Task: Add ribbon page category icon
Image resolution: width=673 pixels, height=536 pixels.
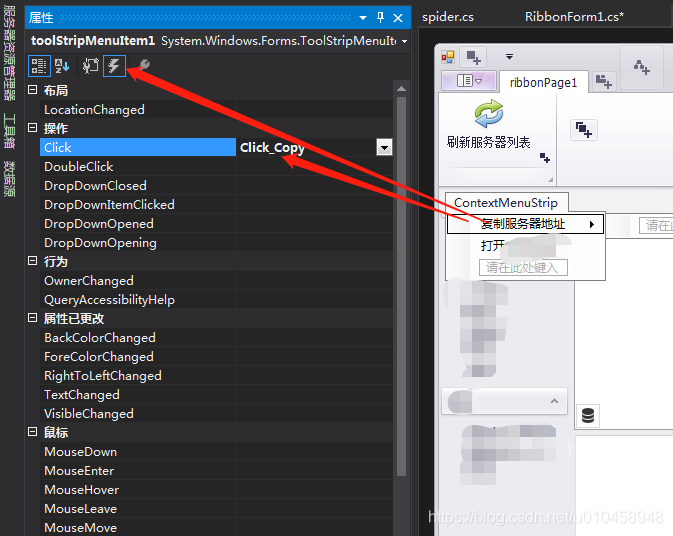Action: tap(642, 67)
